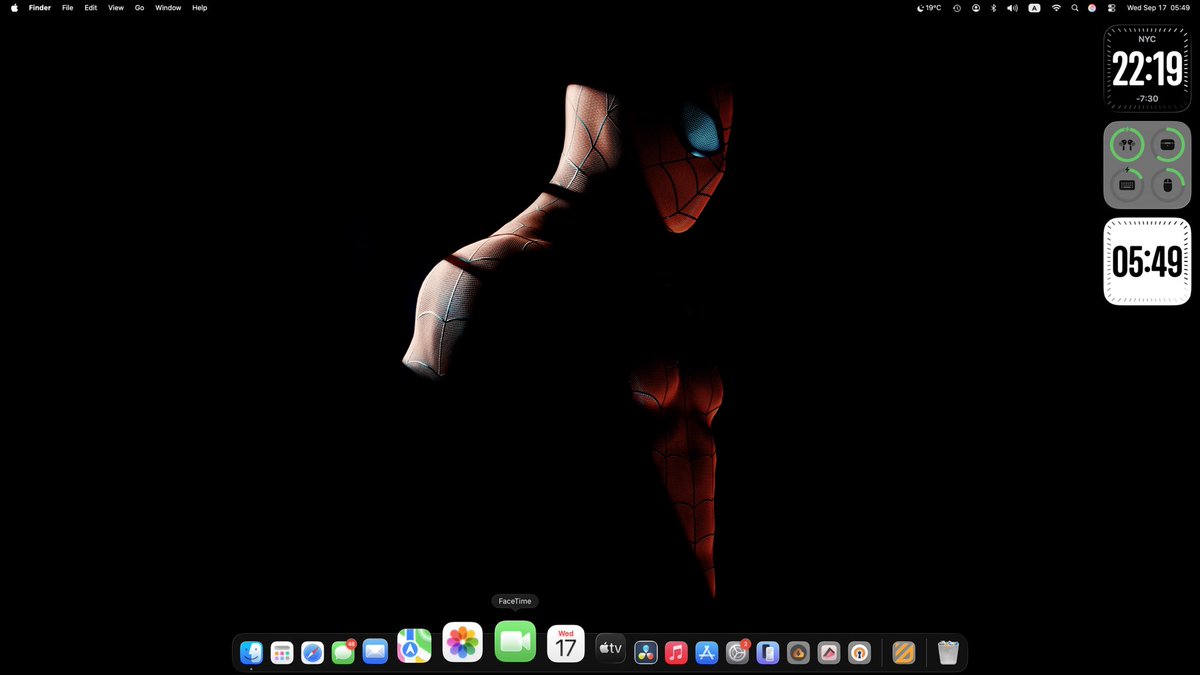
Task: Open the Trash in the Dock
Action: click(x=948, y=653)
